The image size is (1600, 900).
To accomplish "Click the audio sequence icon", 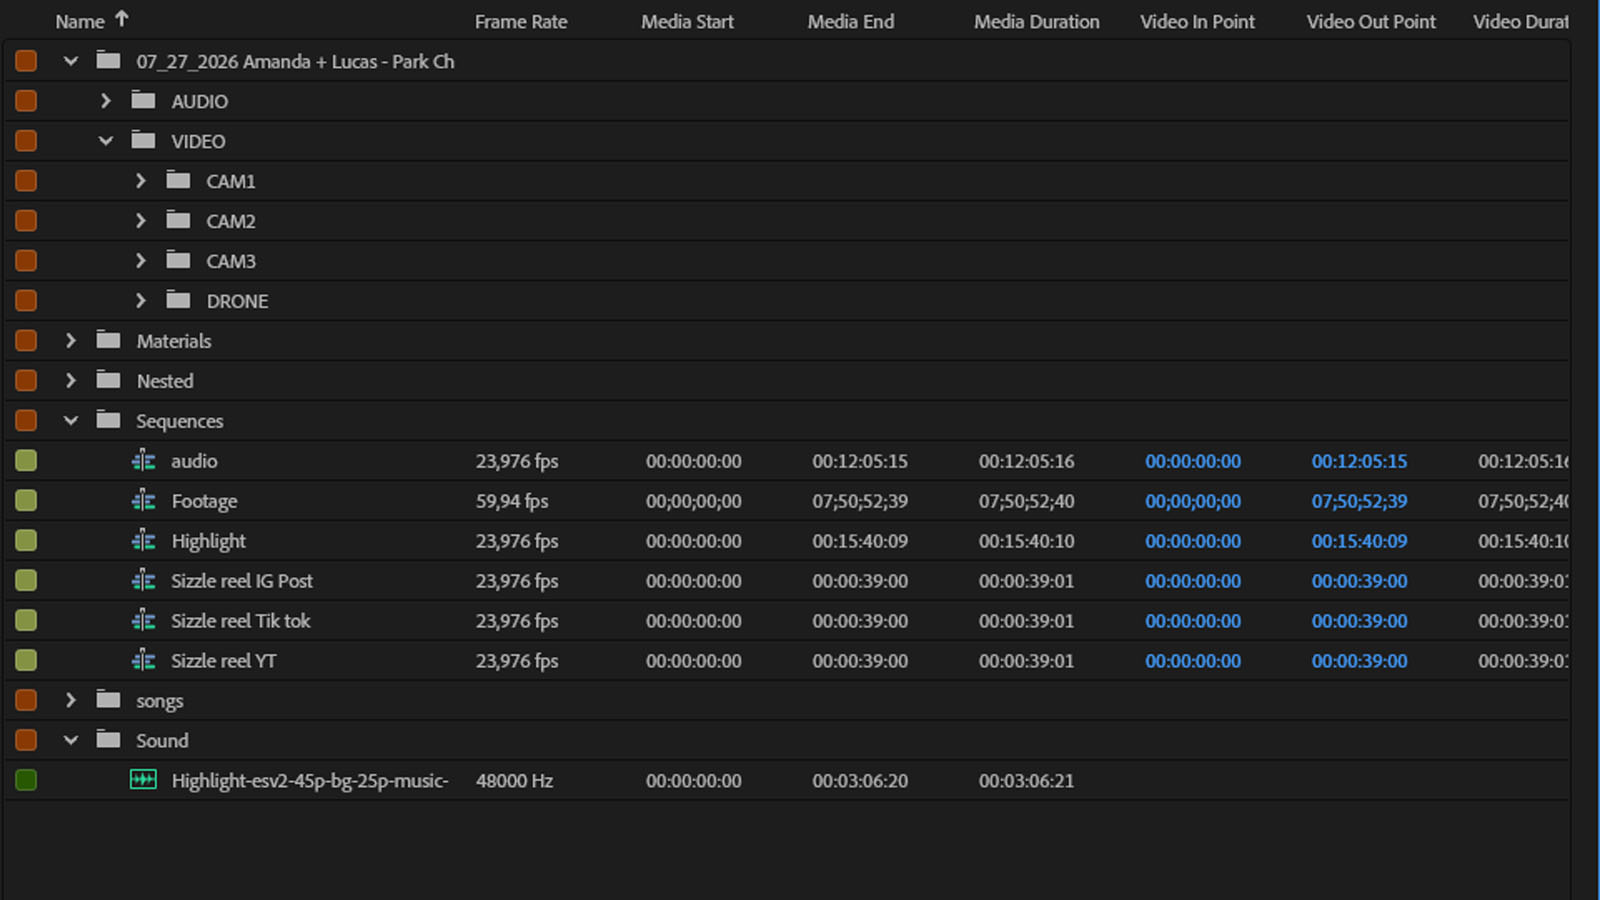I will tap(143, 461).
